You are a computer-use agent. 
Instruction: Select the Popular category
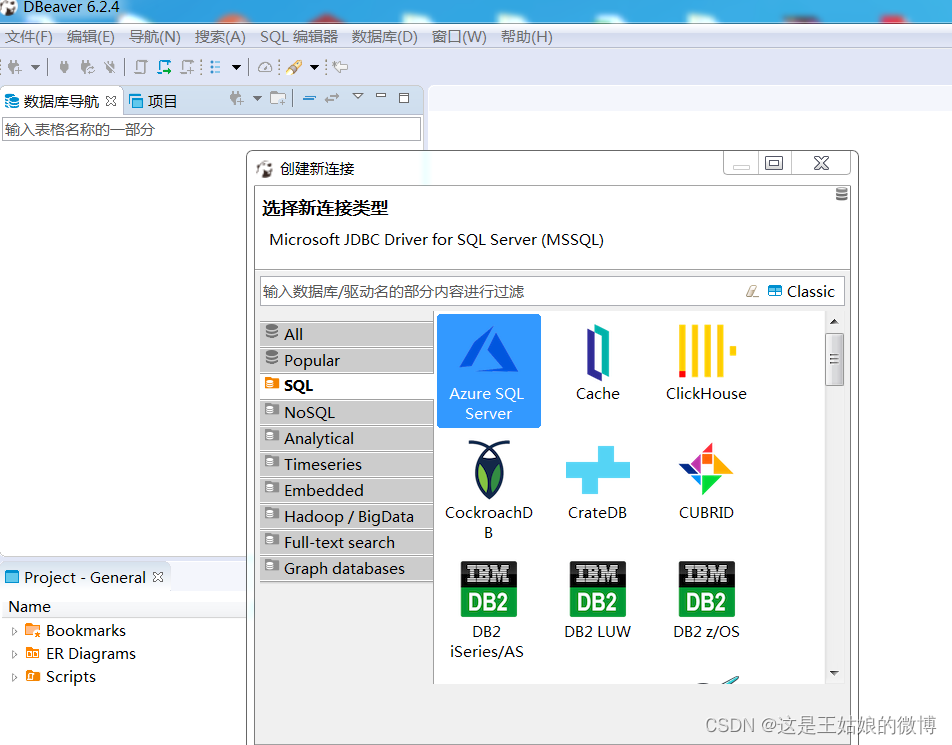point(347,360)
